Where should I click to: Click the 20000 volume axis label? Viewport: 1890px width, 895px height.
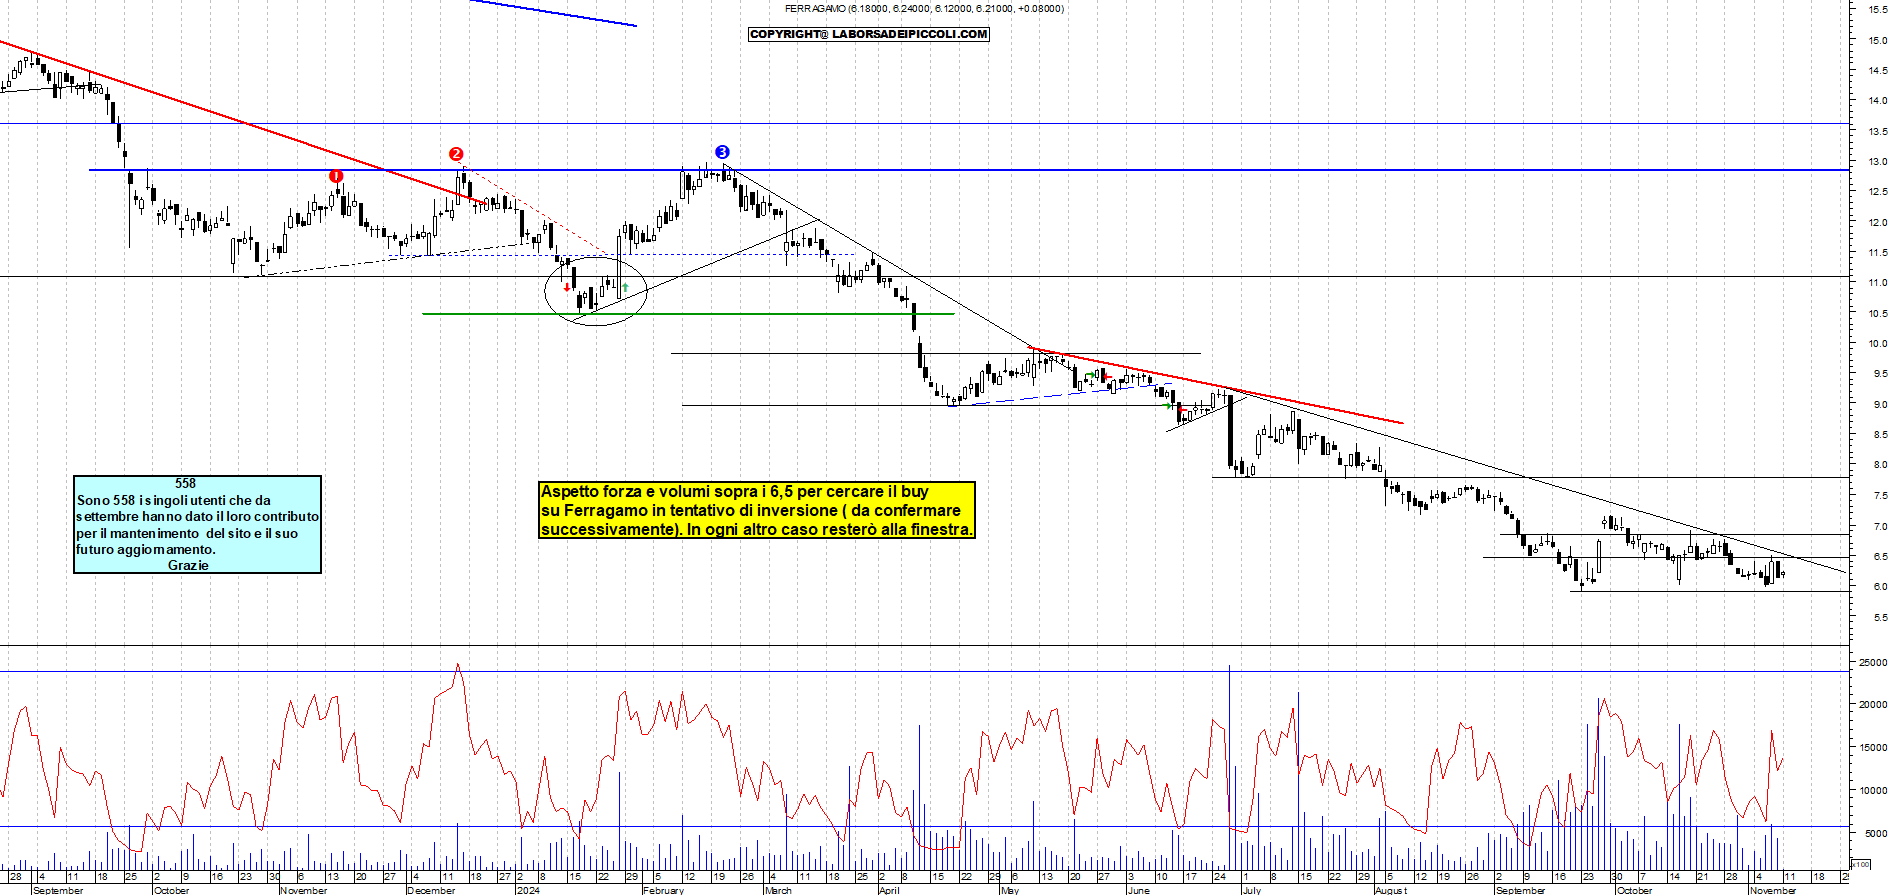1872,704
